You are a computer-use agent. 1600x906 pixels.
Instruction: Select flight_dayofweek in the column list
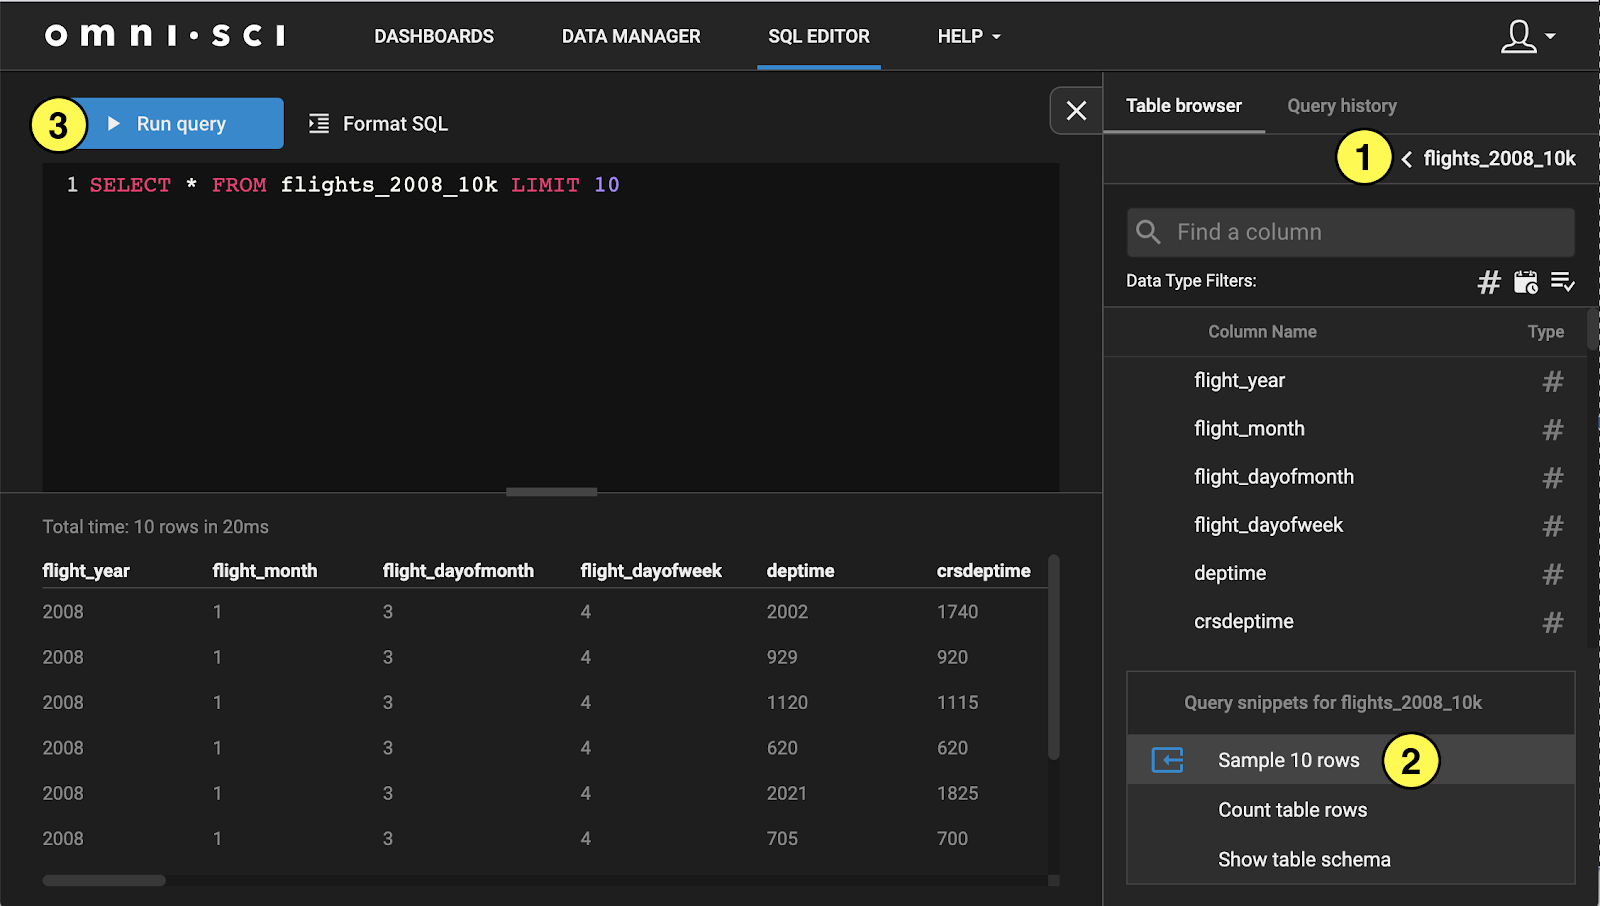point(1268,525)
